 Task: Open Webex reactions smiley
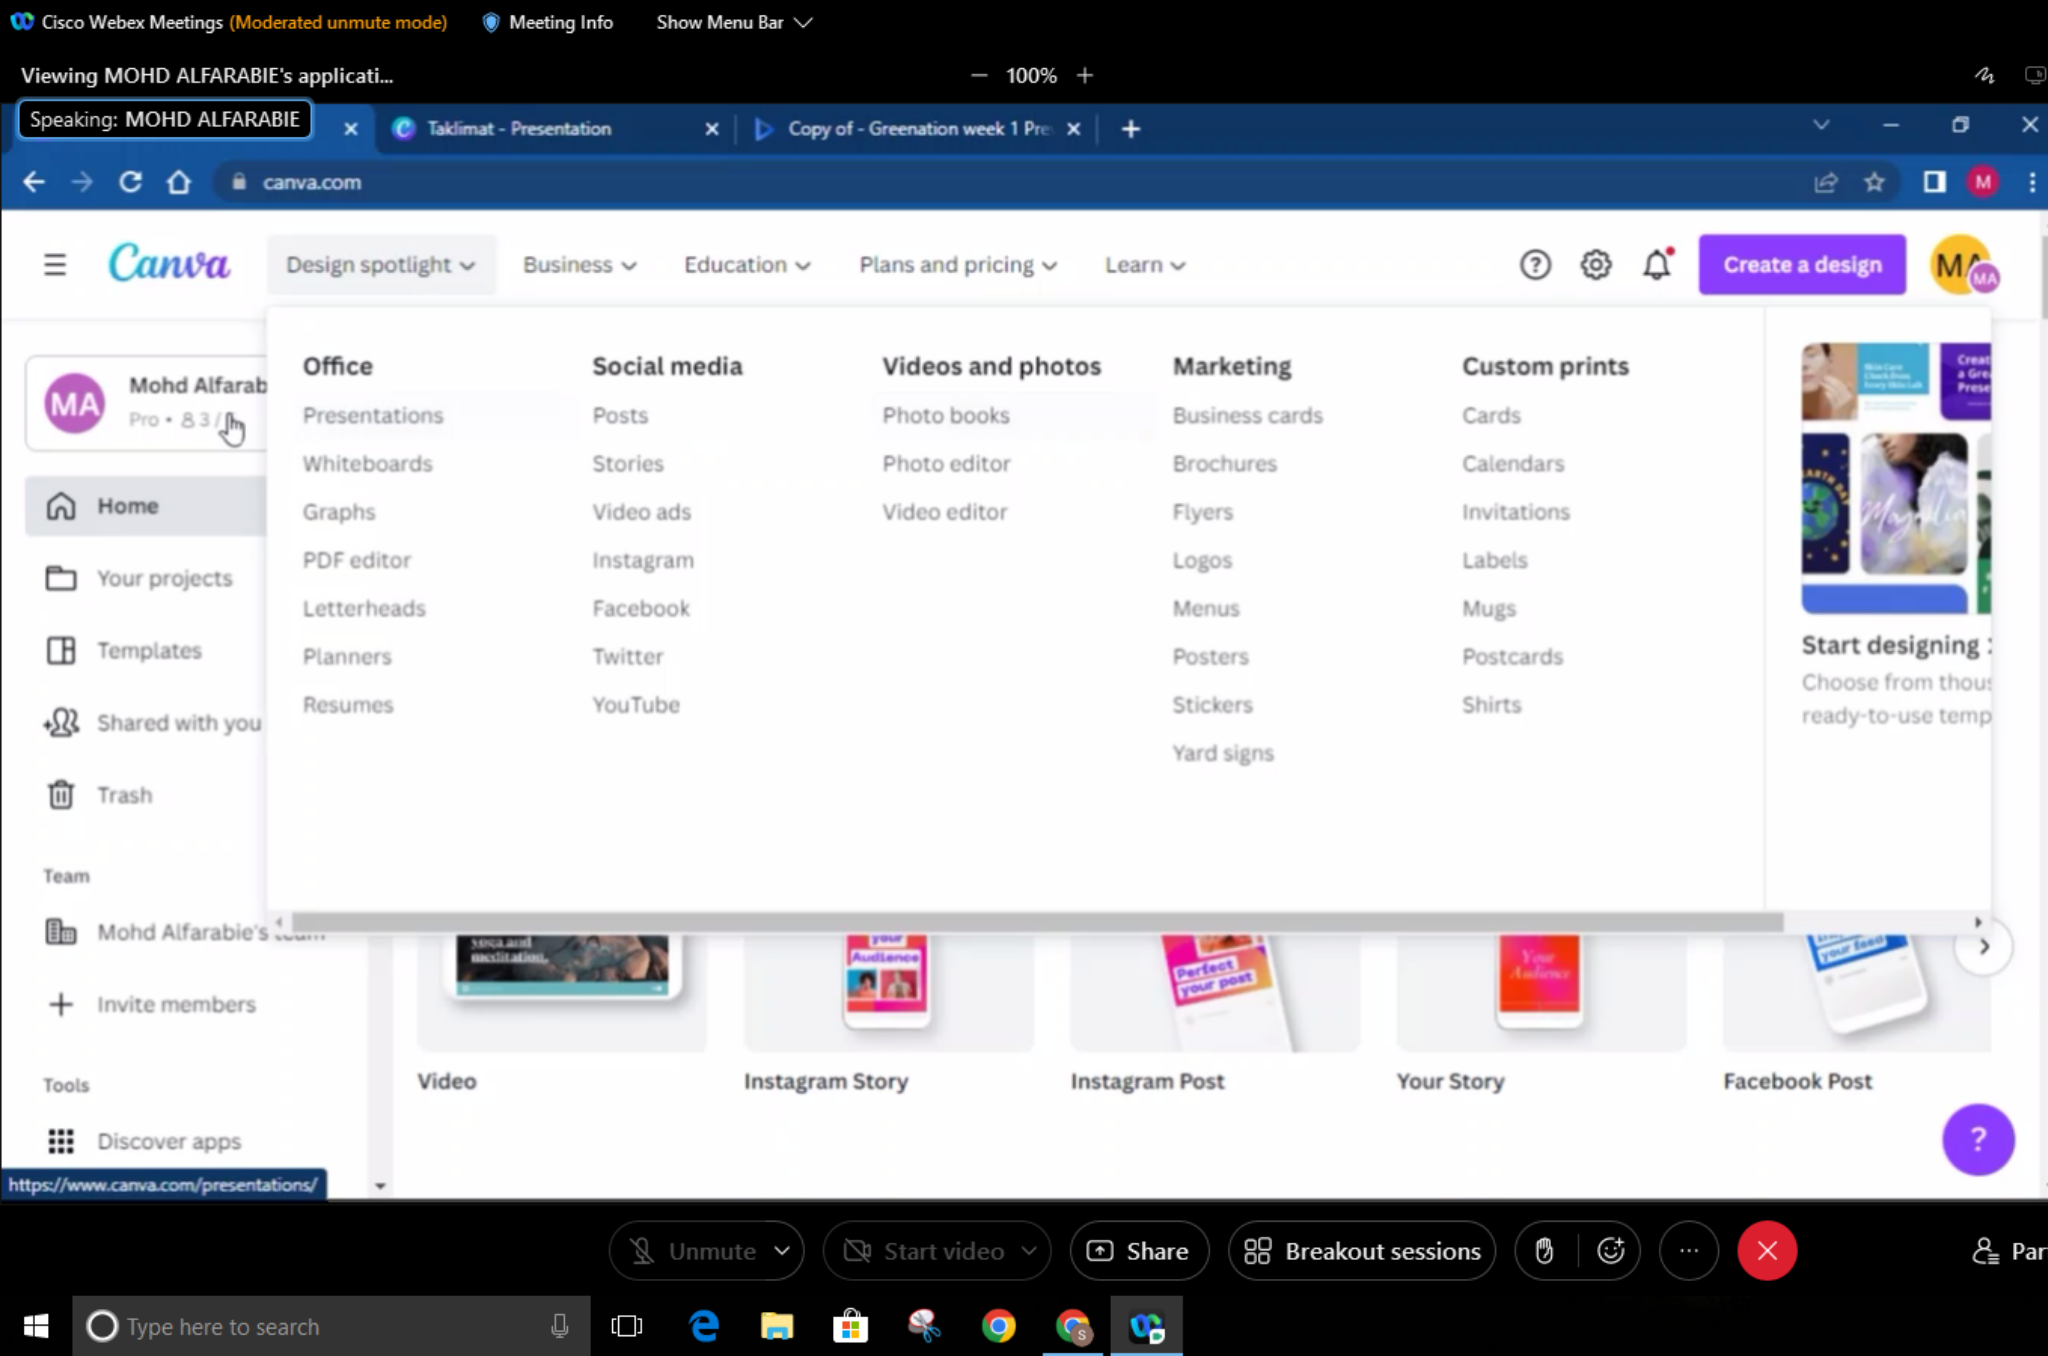pos(1610,1251)
